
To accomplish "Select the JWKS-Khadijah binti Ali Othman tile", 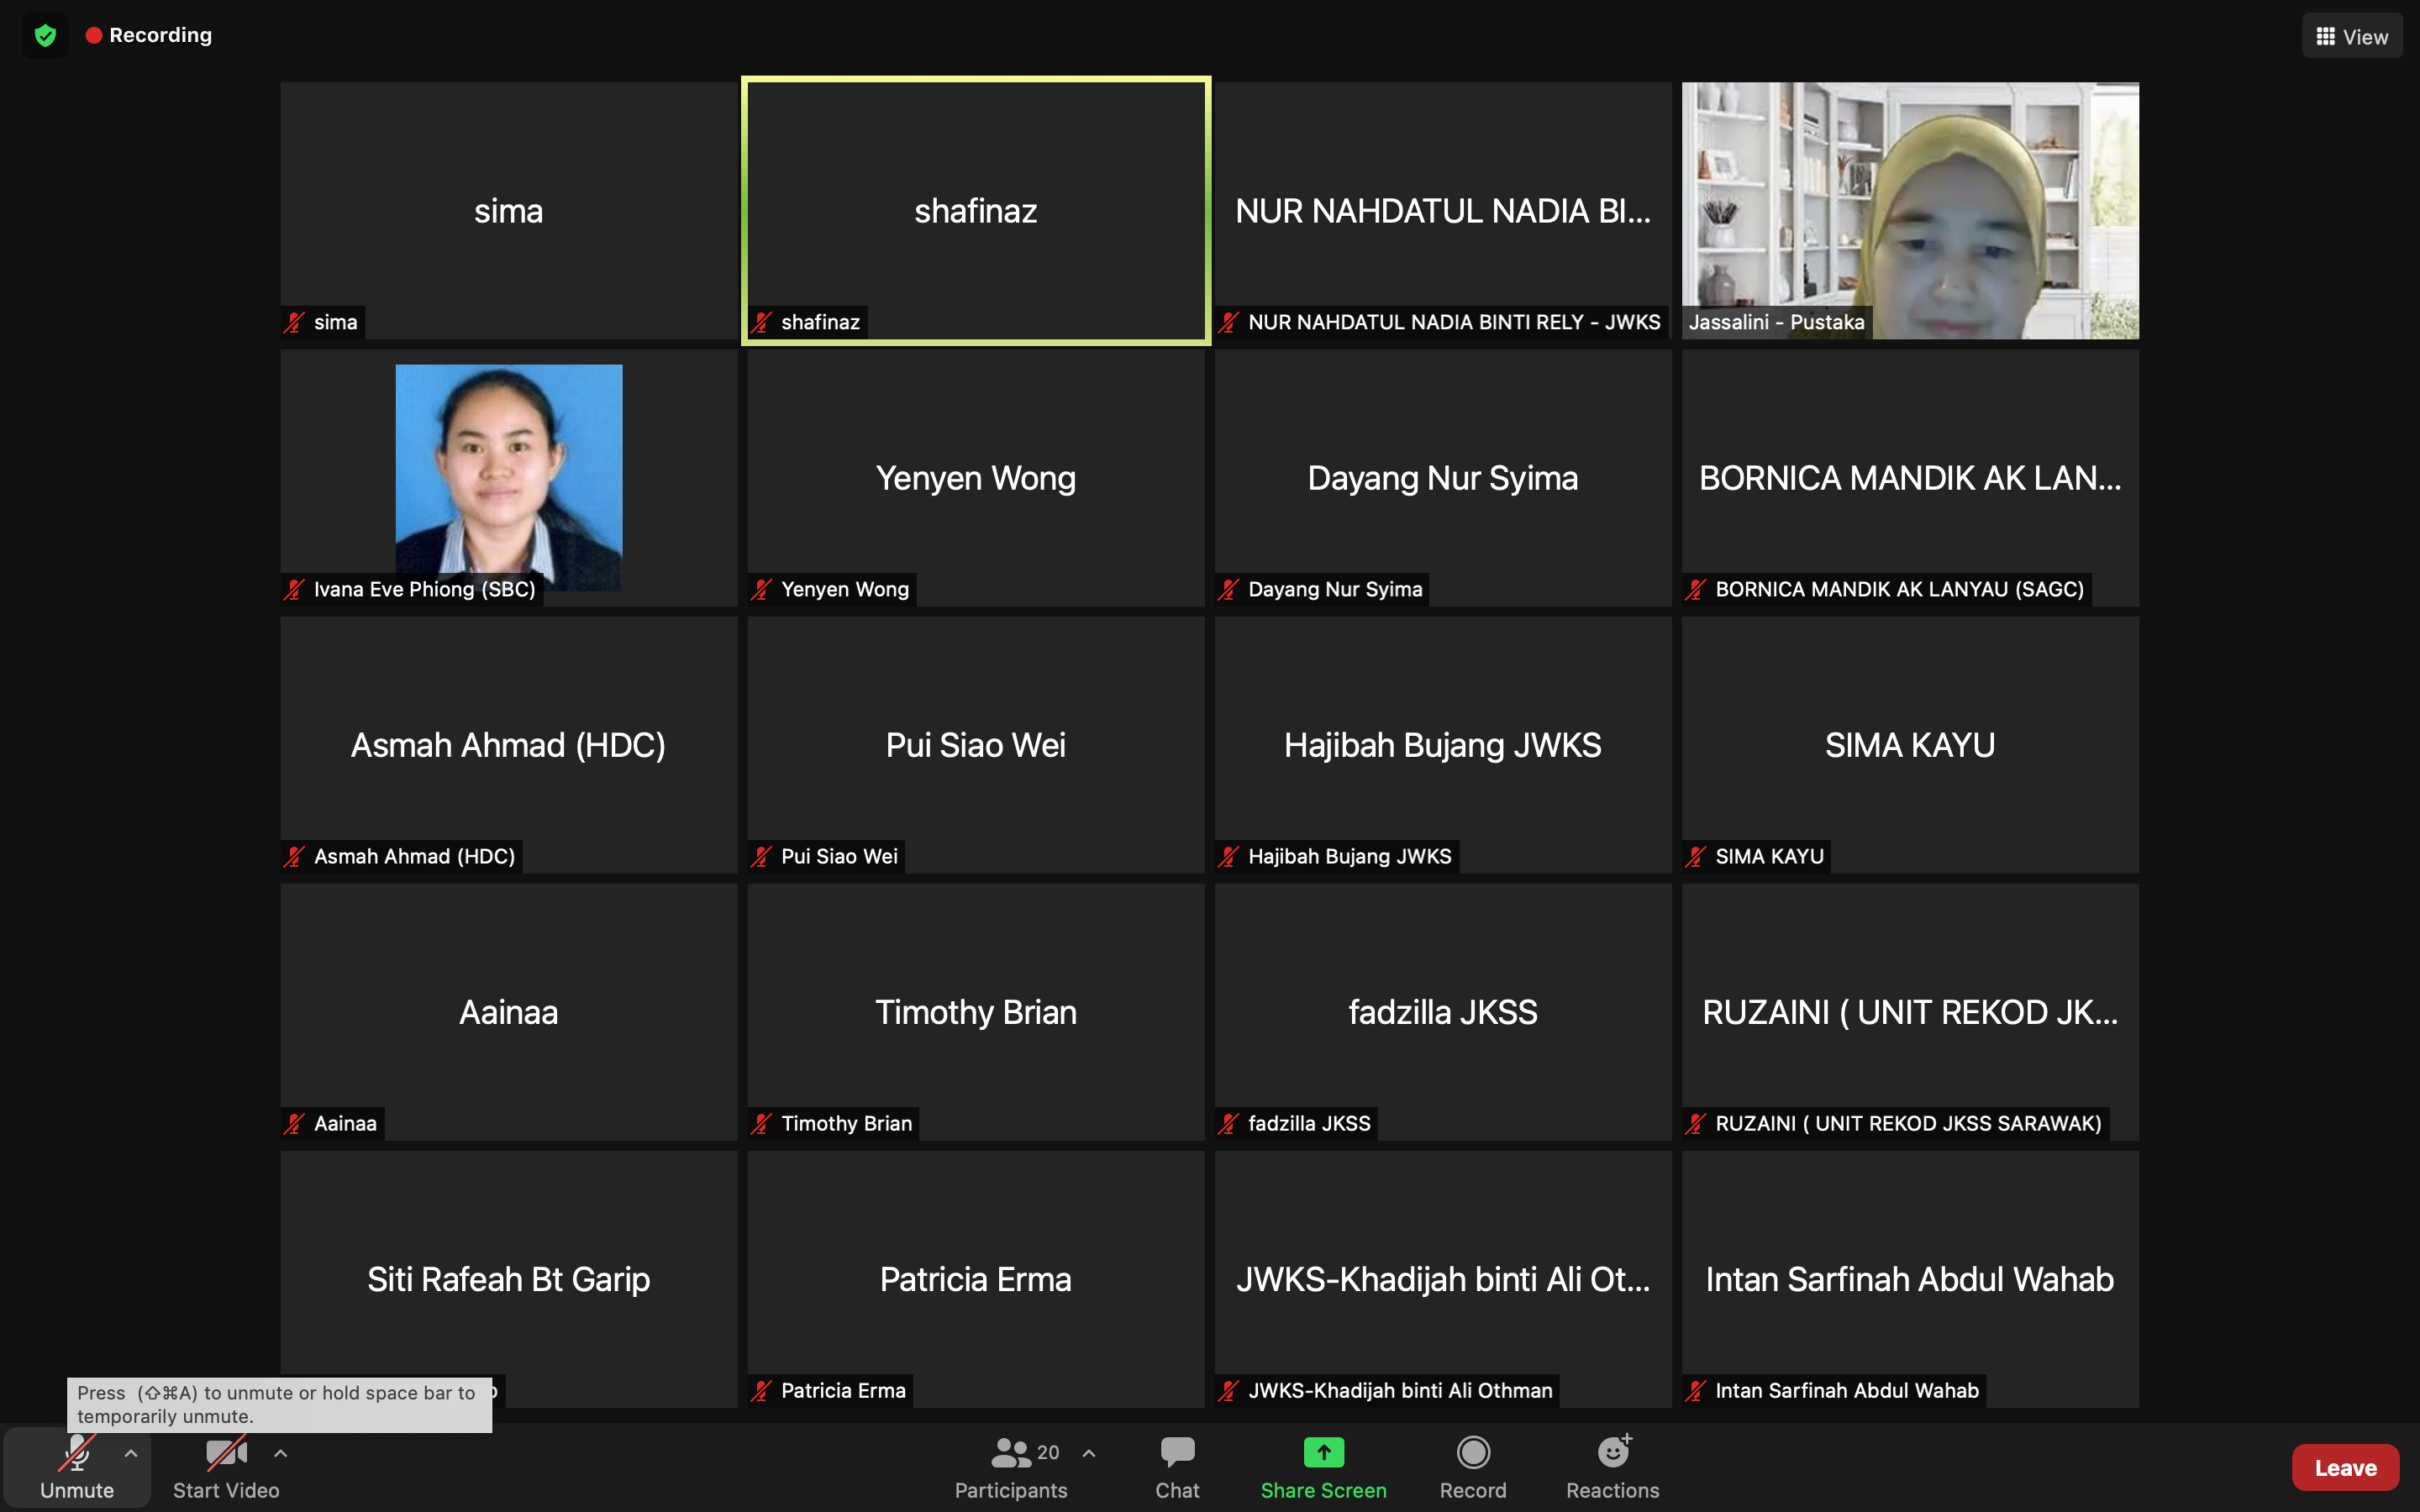I will click(x=1443, y=1278).
